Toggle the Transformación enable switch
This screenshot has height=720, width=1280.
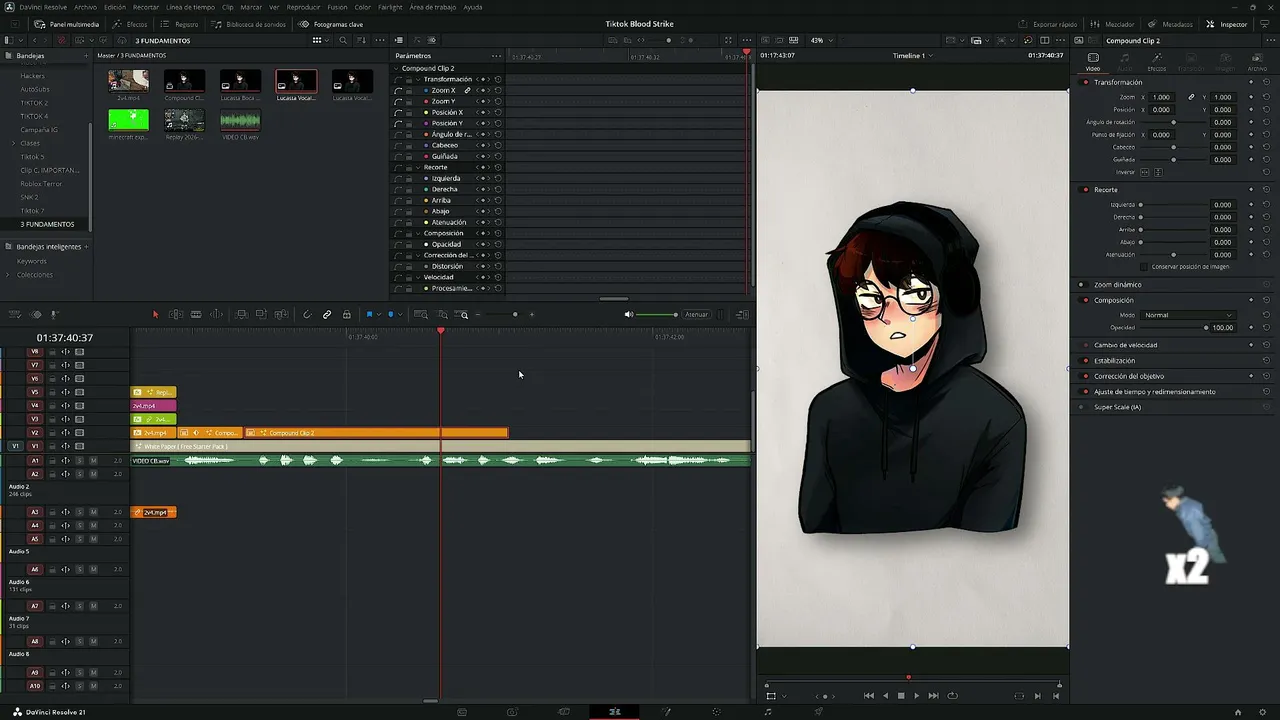(1085, 82)
